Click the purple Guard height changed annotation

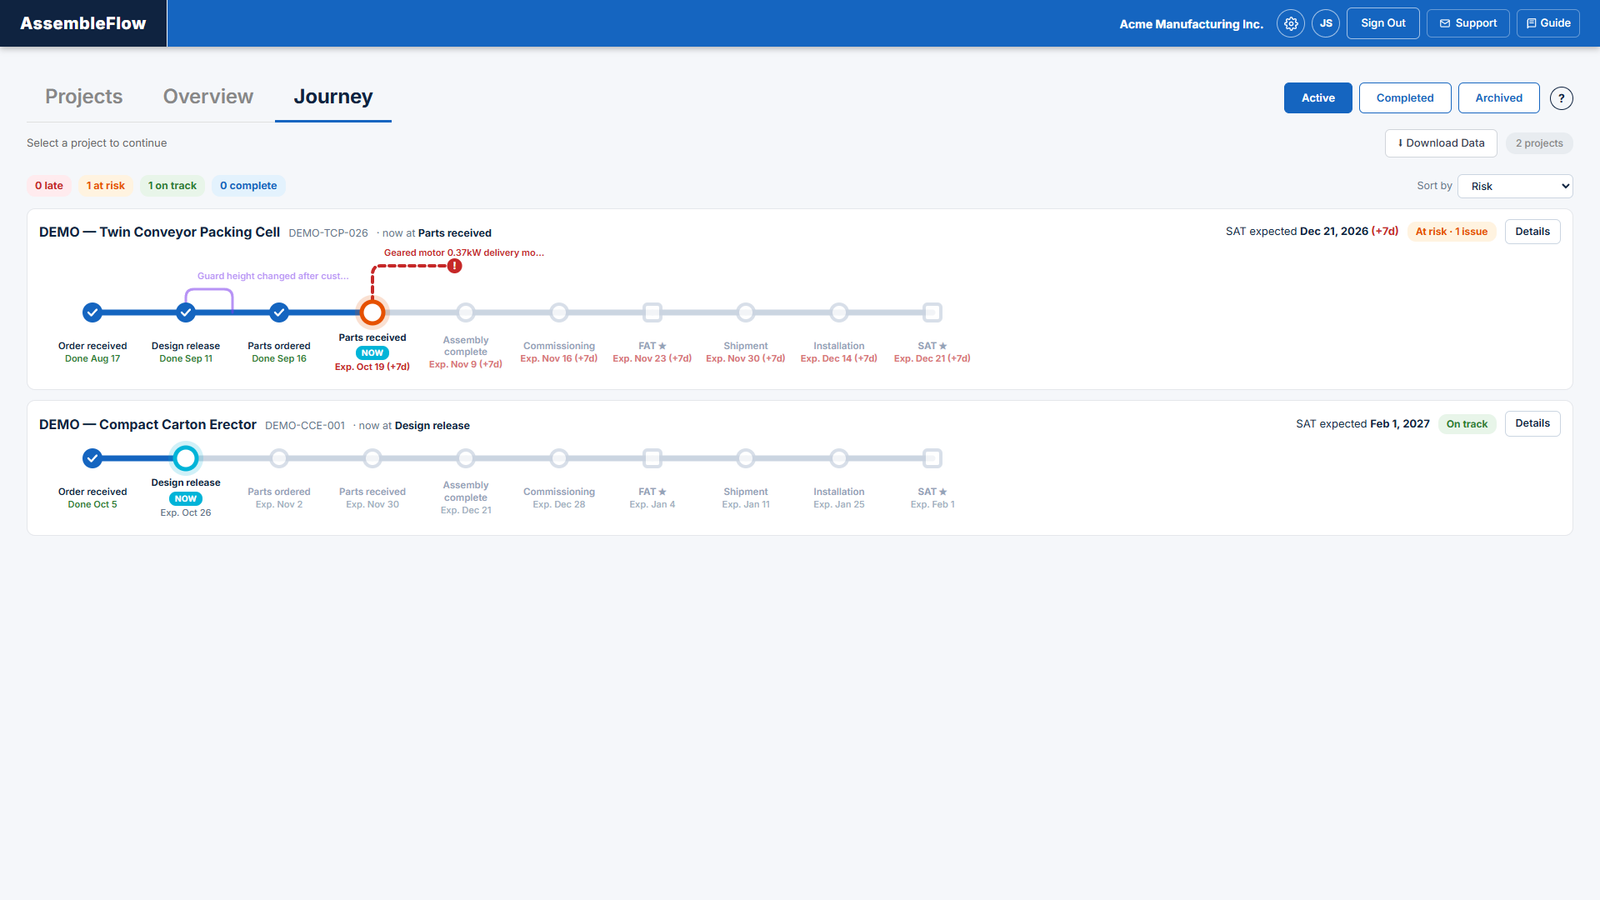(x=273, y=276)
